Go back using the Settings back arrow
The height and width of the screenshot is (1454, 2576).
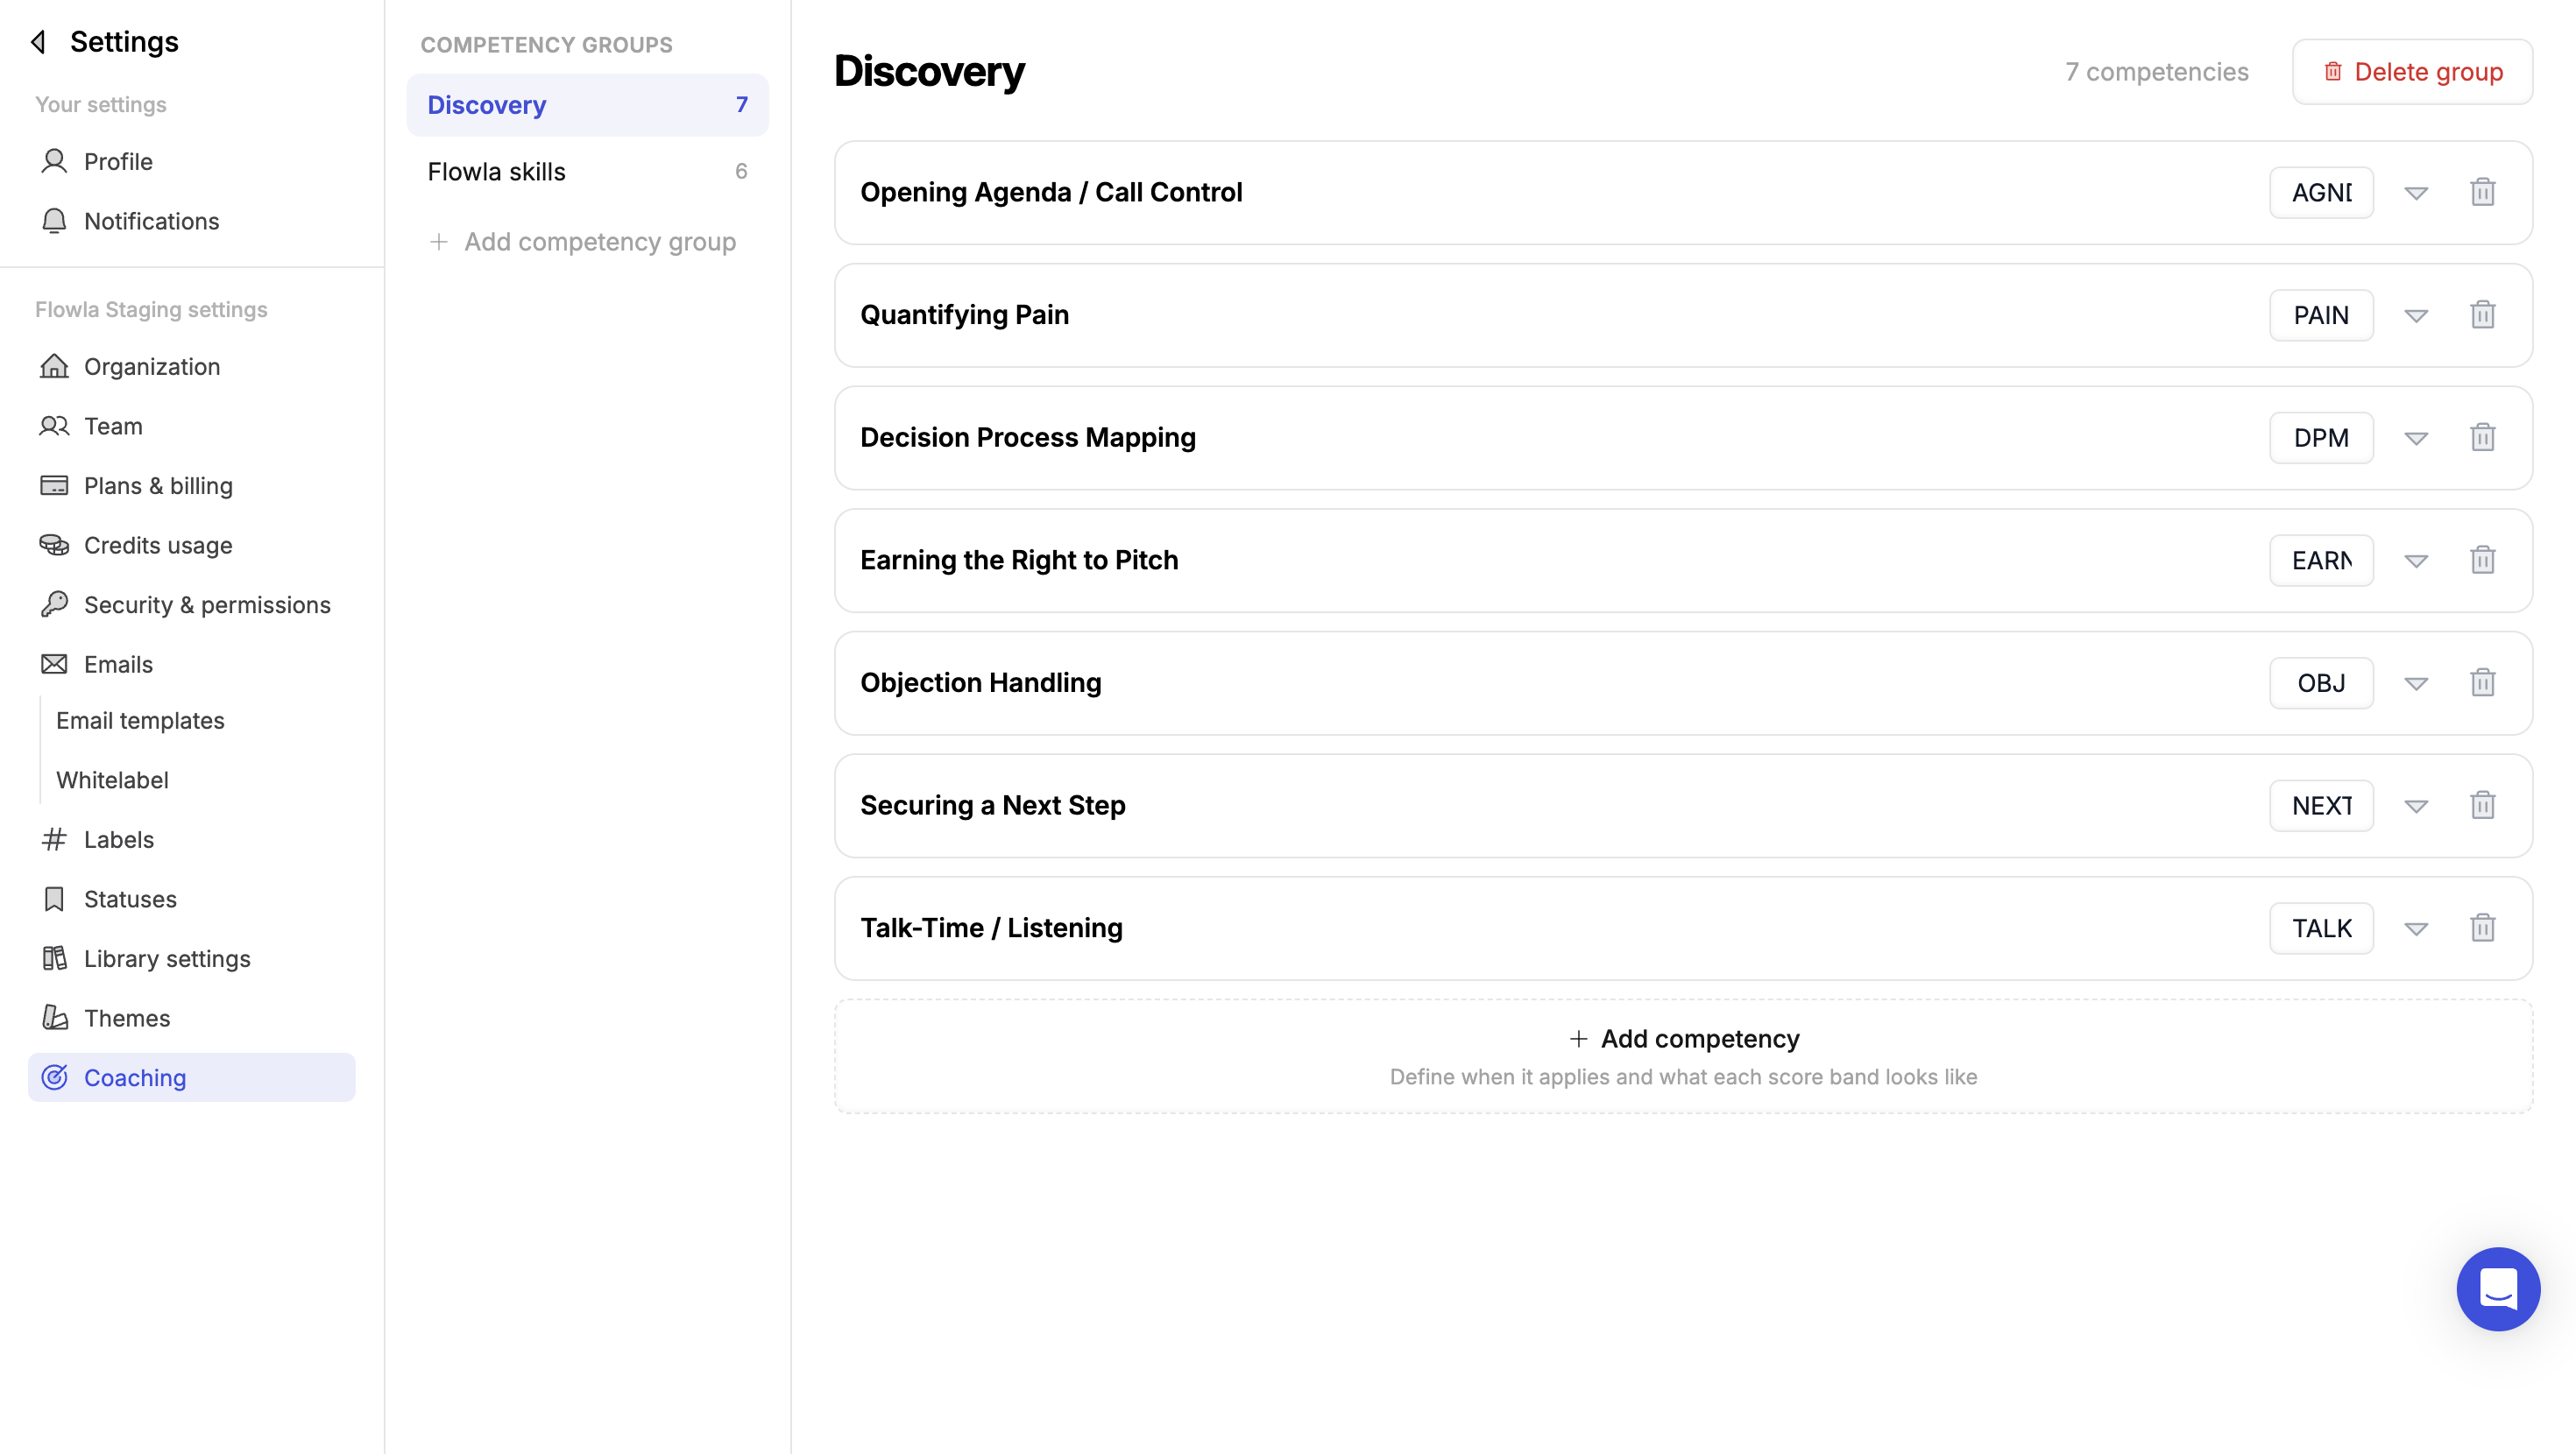point(39,42)
